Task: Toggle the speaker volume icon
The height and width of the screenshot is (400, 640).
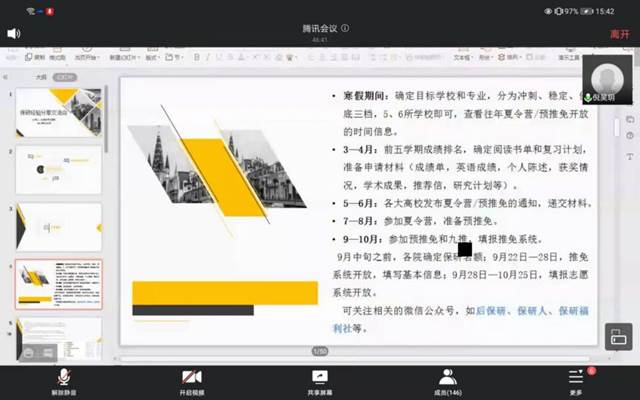Action: [x=14, y=33]
